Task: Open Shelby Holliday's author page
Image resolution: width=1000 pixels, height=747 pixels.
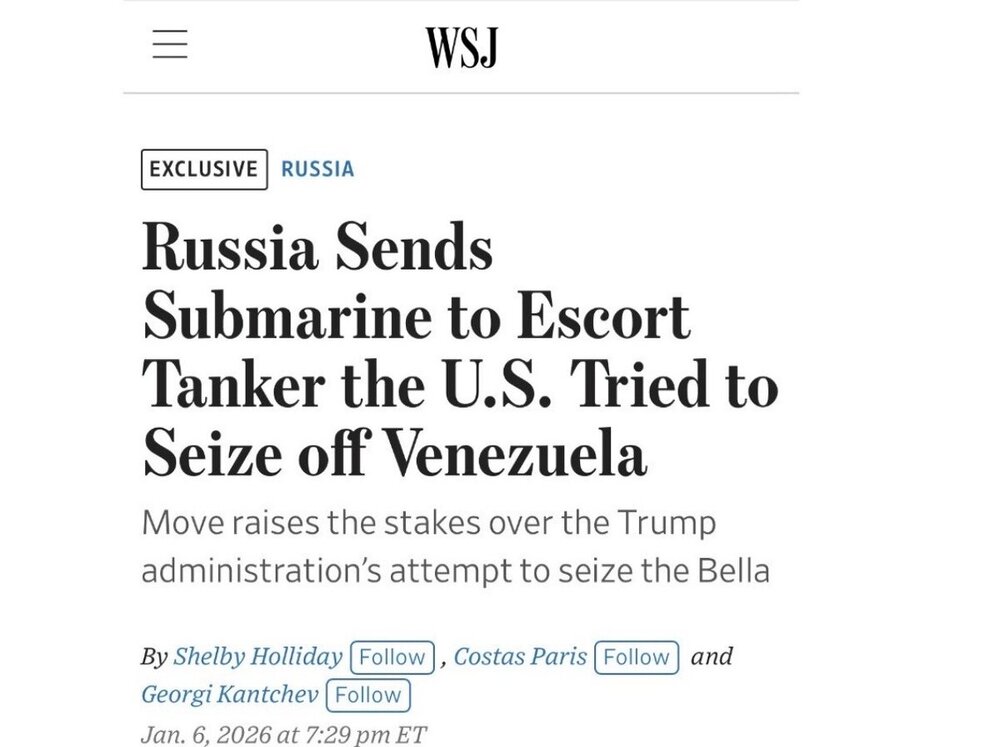Action: [x=258, y=657]
